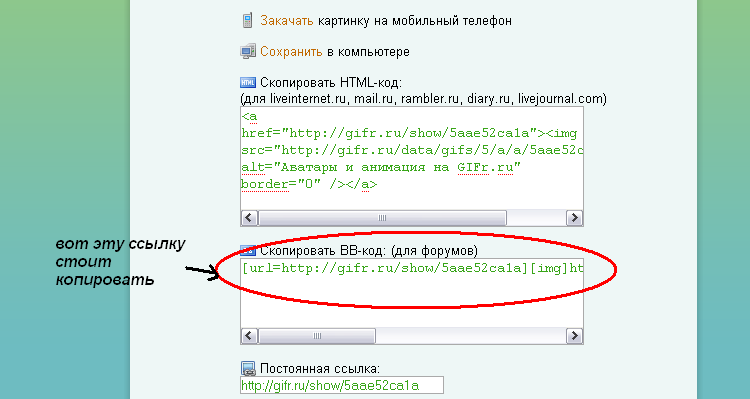
Task: Click the text 'Скопировать HTML-код:'
Action: (331, 82)
